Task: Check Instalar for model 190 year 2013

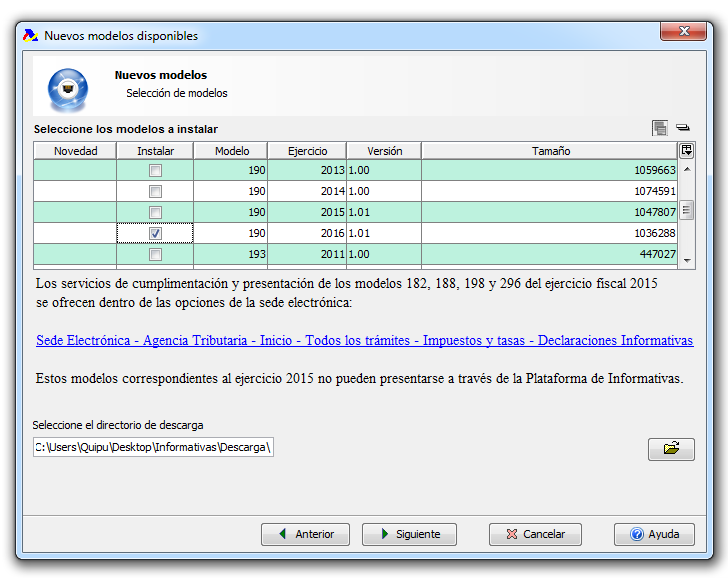Action: coord(155,171)
